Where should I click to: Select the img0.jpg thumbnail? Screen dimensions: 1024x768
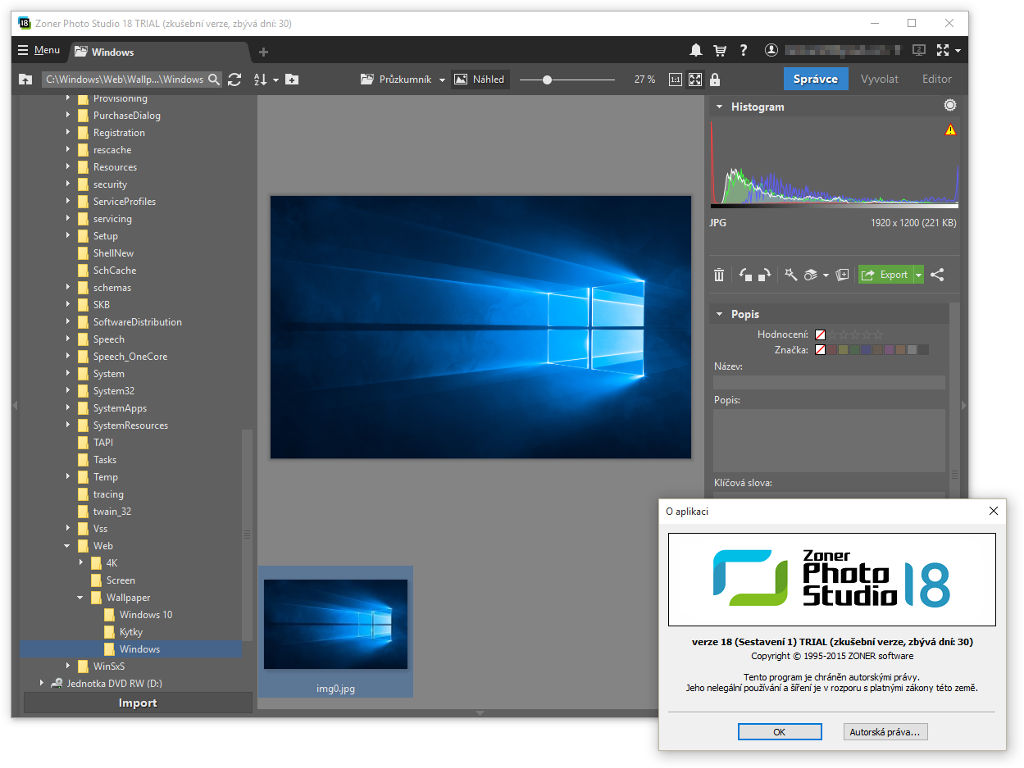pyautogui.click(x=336, y=631)
